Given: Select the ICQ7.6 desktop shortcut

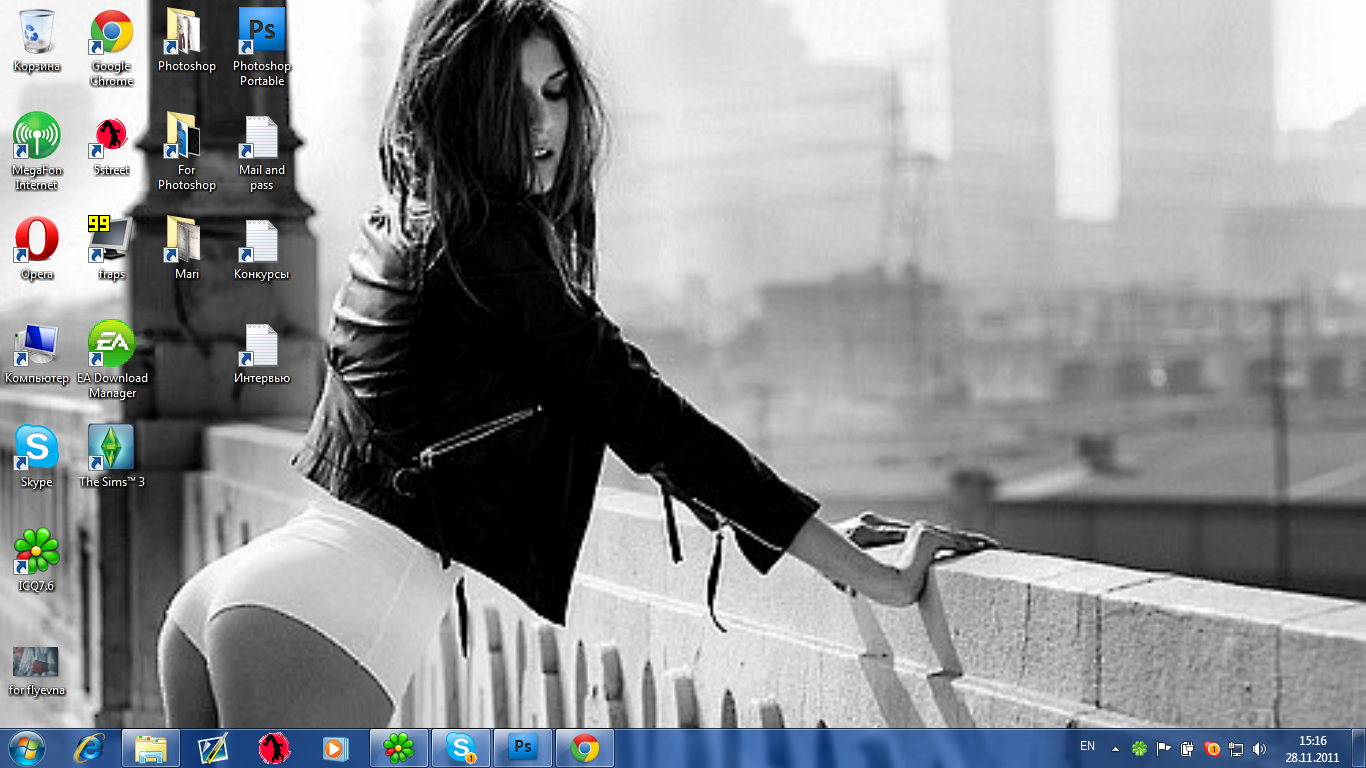Looking at the screenshot, I should (37, 561).
